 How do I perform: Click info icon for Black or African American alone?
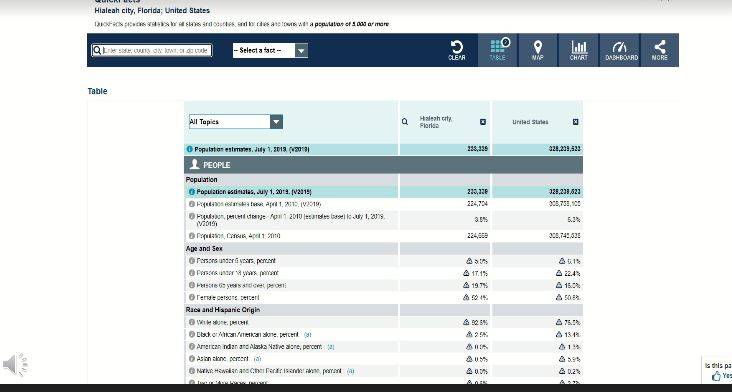[192, 335]
